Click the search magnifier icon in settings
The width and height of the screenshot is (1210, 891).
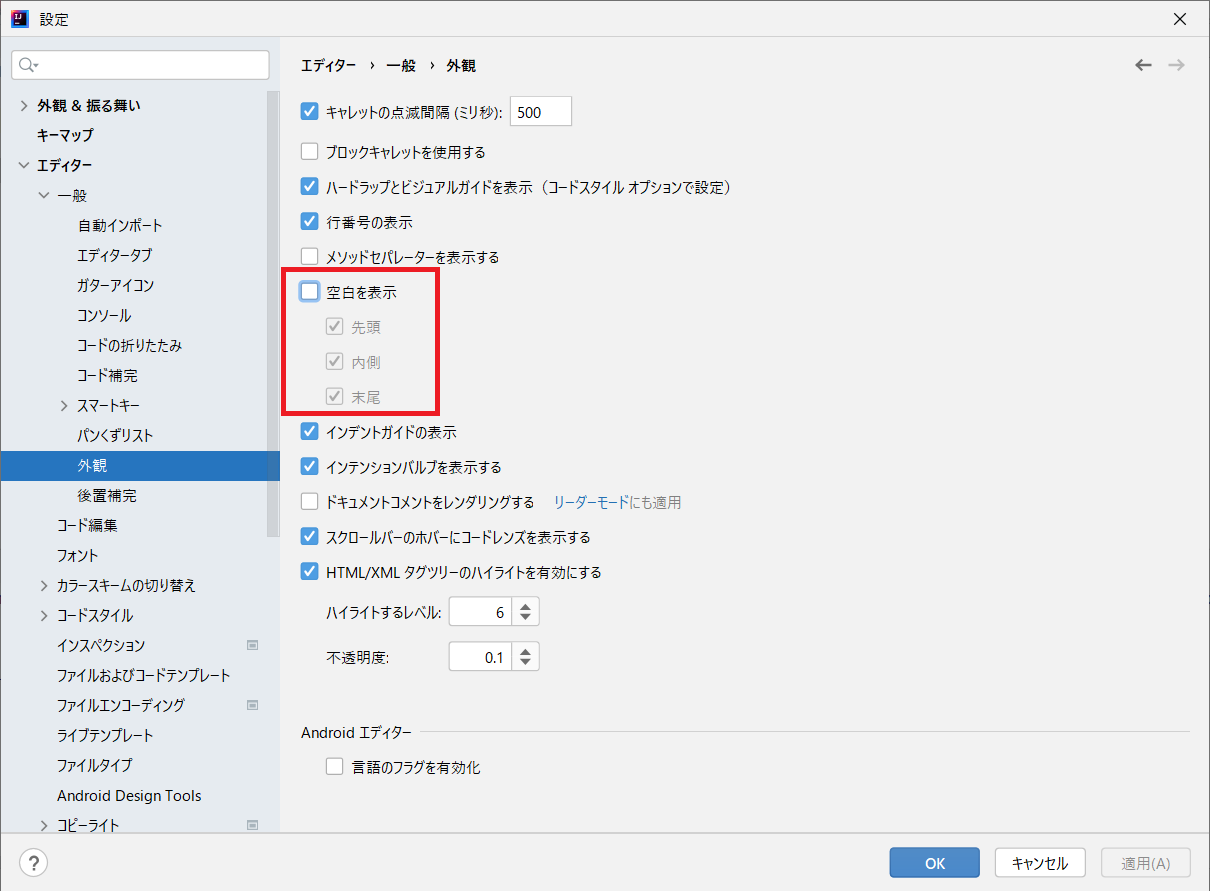[x=28, y=65]
